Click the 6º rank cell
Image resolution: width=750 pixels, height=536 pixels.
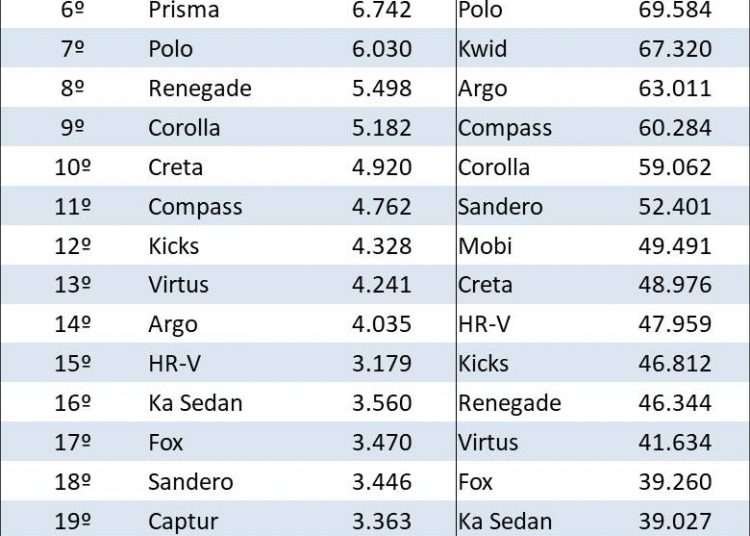(73, 10)
